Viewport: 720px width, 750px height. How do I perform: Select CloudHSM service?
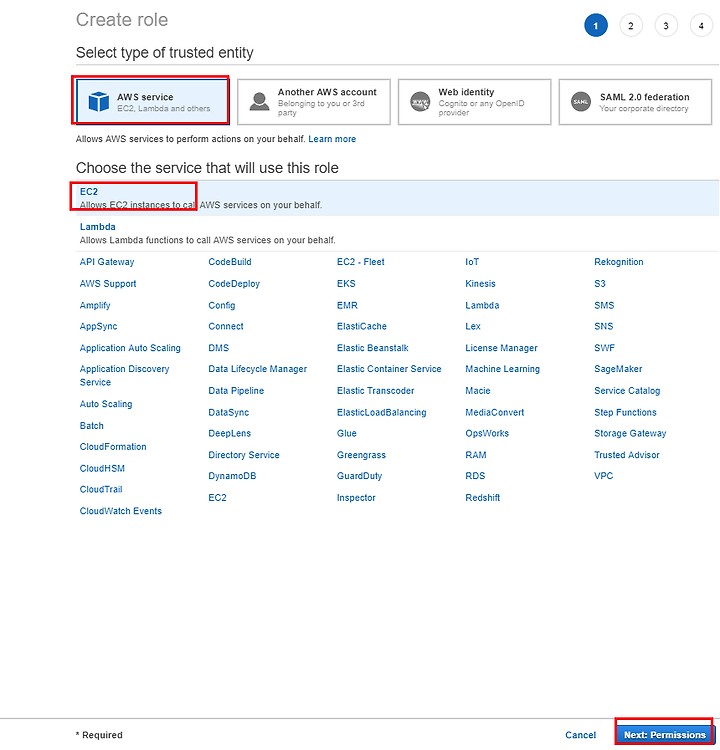(x=102, y=468)
